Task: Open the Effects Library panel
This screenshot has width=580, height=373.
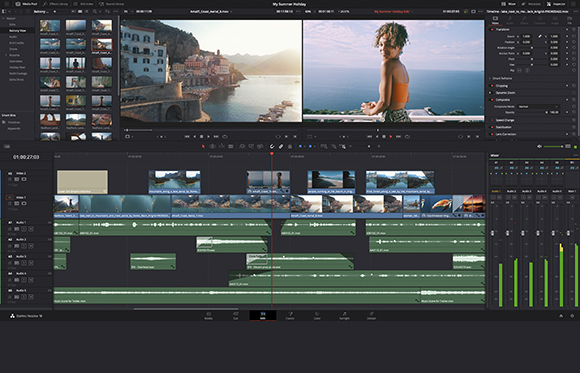Action: point(55,4)
